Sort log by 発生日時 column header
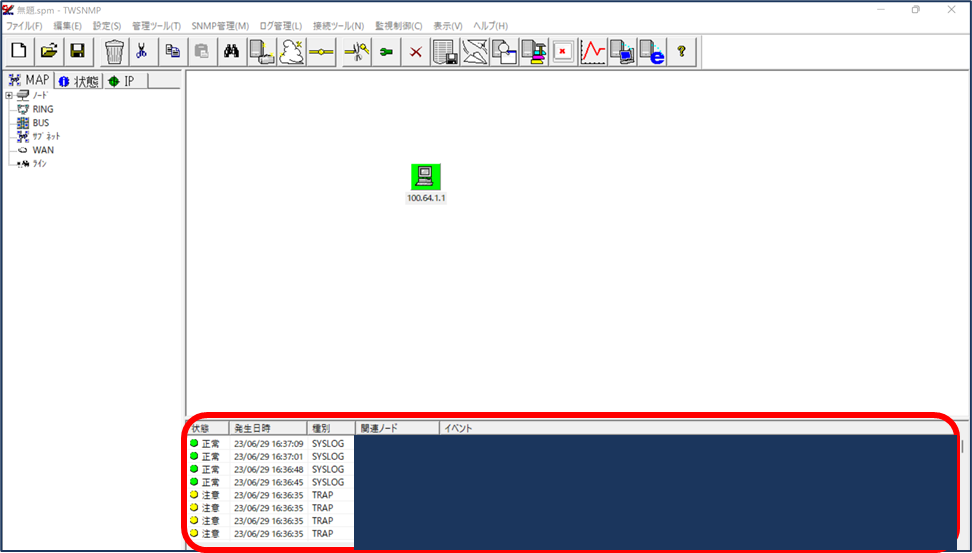Screen dimensions: 972x553 [x=268, y=428]
